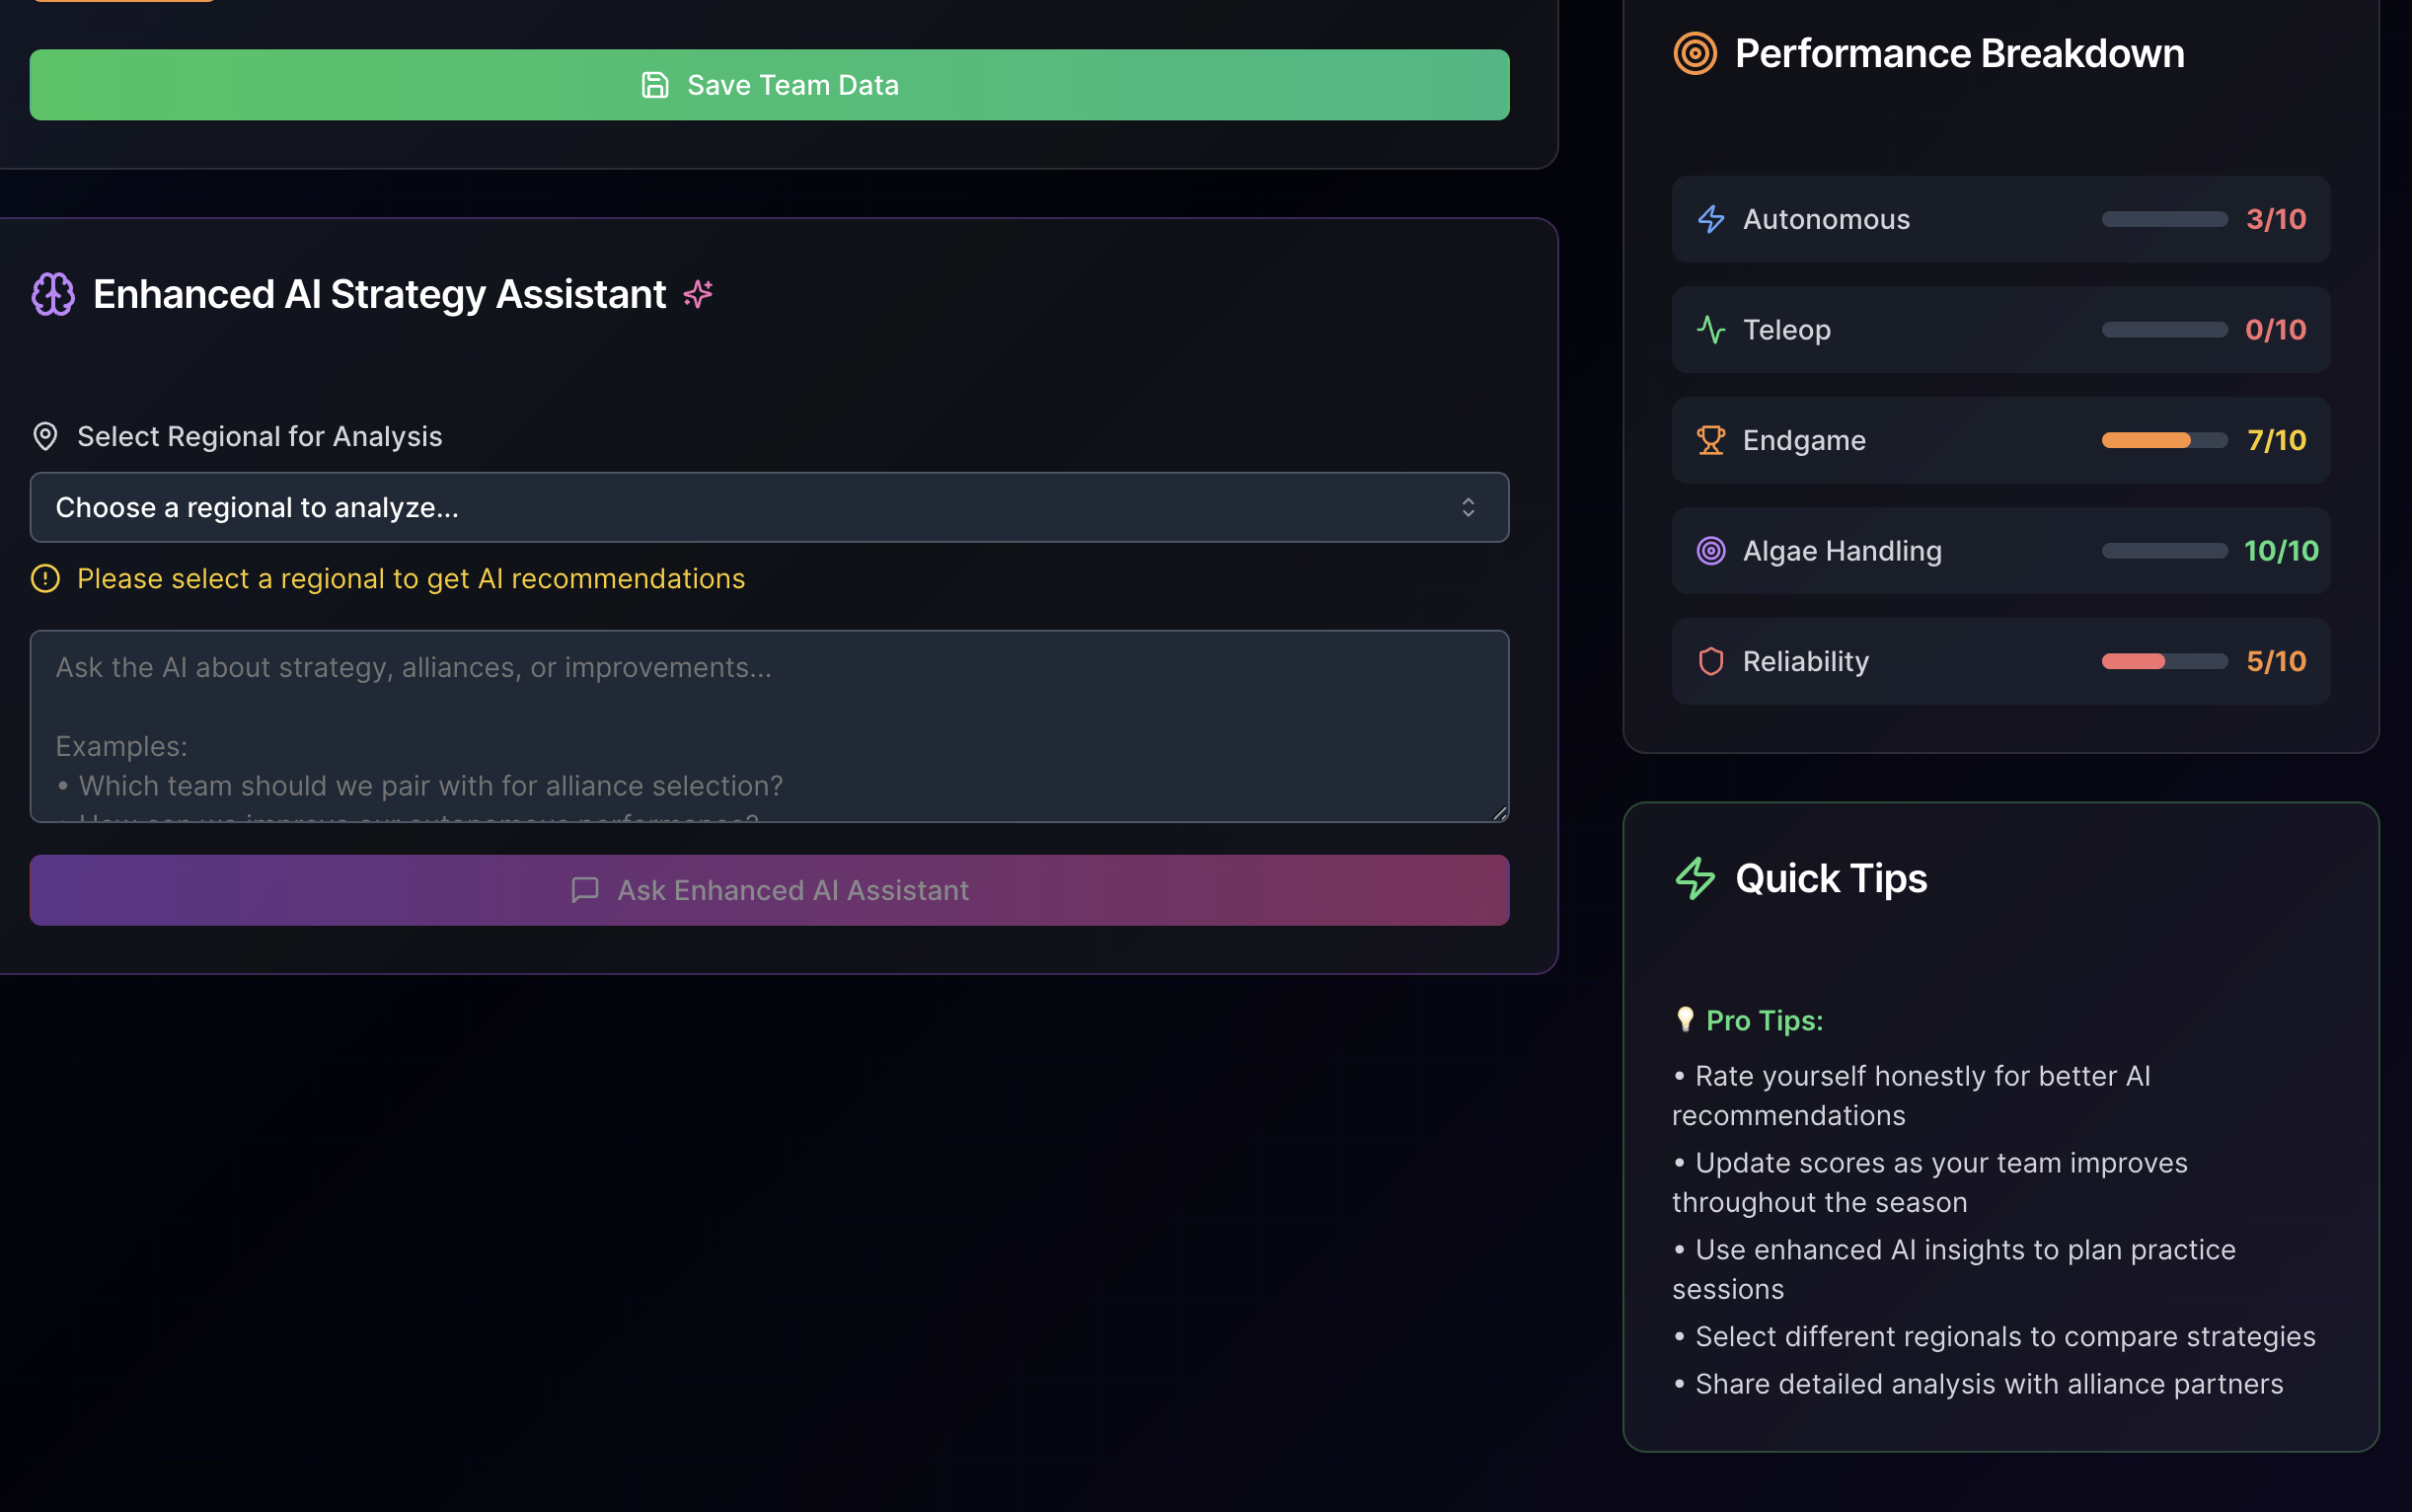Click the Ask Enhanced AI Assistant button
The width and height of the screenshot is (2412, 1512).
pos(769,890)
